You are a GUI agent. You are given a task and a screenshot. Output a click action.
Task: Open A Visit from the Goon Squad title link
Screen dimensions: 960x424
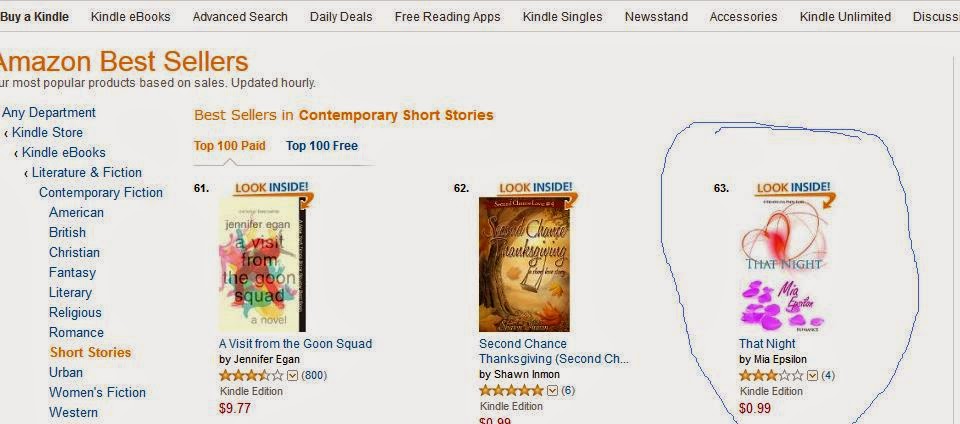tap(295, 344)
